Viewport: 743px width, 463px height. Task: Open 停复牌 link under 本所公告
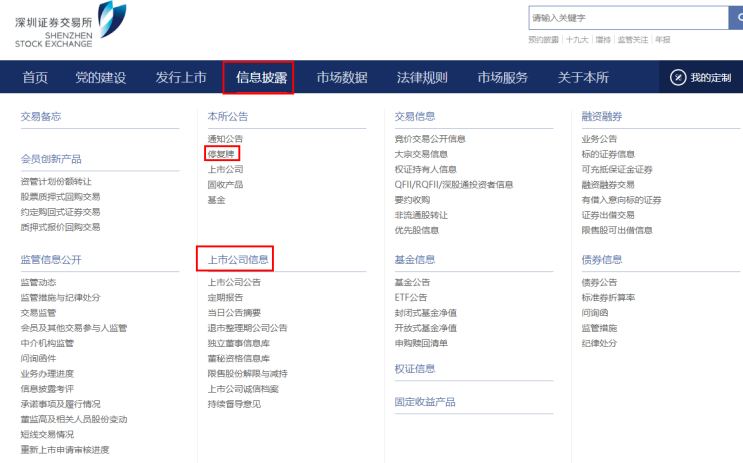coord(221,154)
